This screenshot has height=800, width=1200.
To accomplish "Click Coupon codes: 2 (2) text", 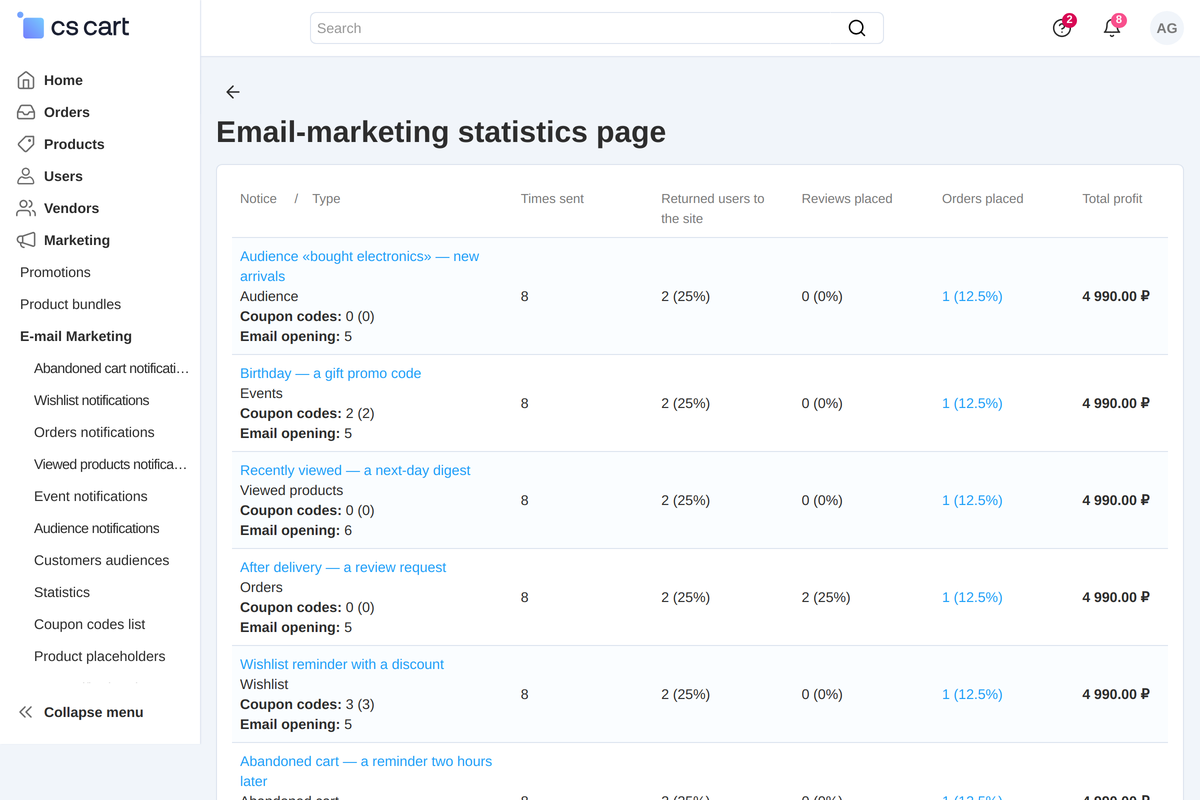I will [307, 413].
